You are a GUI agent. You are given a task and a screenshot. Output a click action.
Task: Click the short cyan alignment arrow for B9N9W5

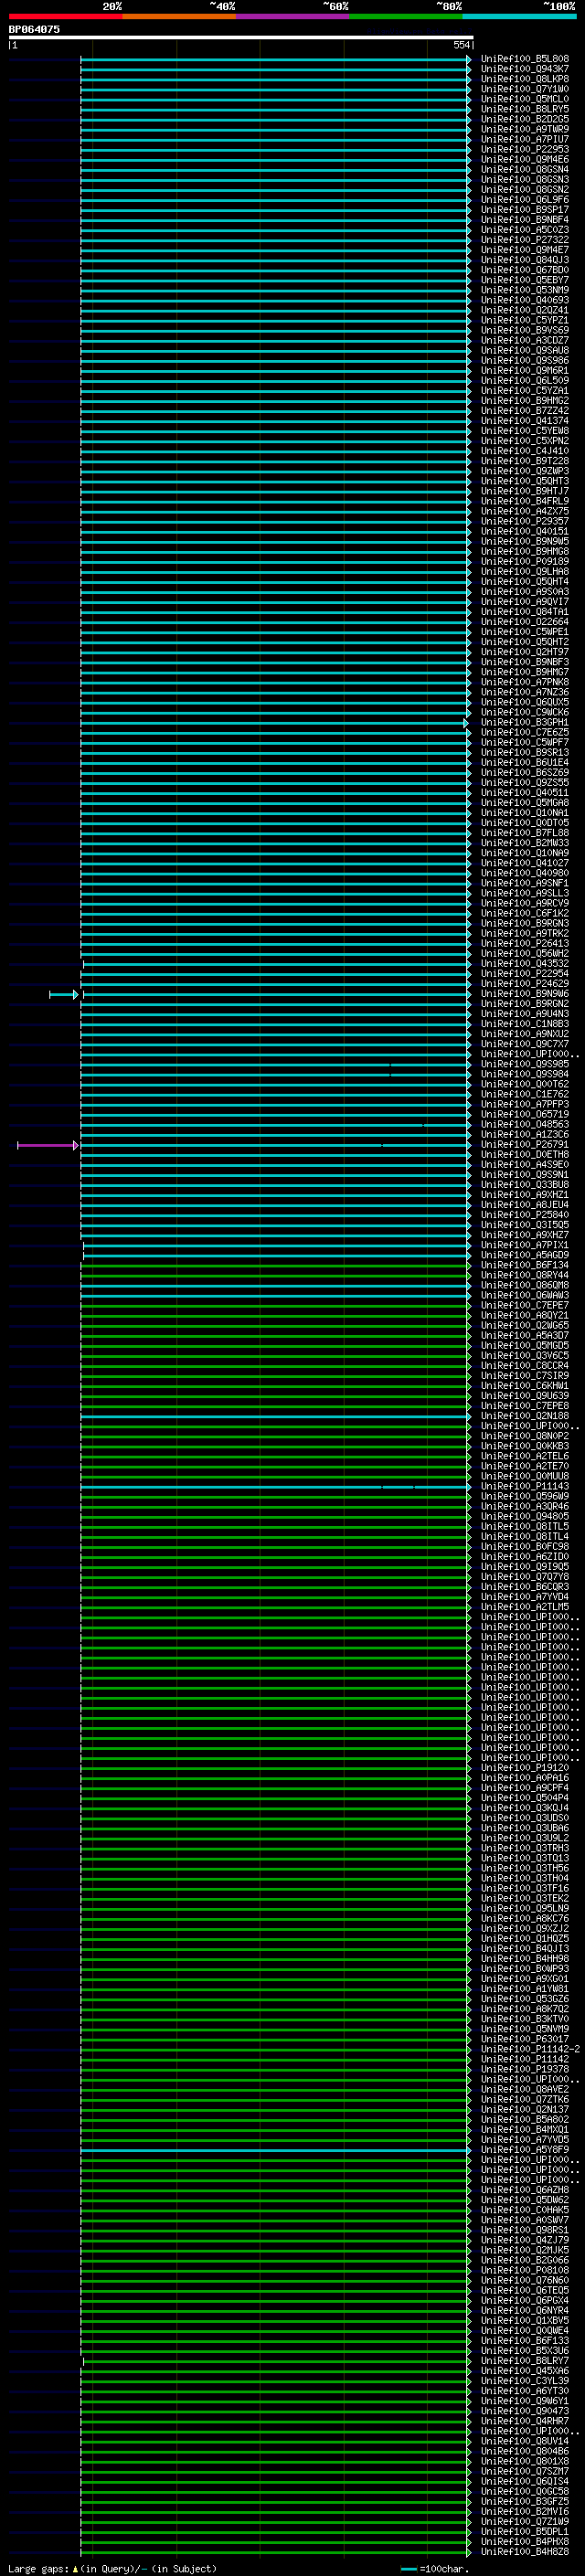point(64,994)
